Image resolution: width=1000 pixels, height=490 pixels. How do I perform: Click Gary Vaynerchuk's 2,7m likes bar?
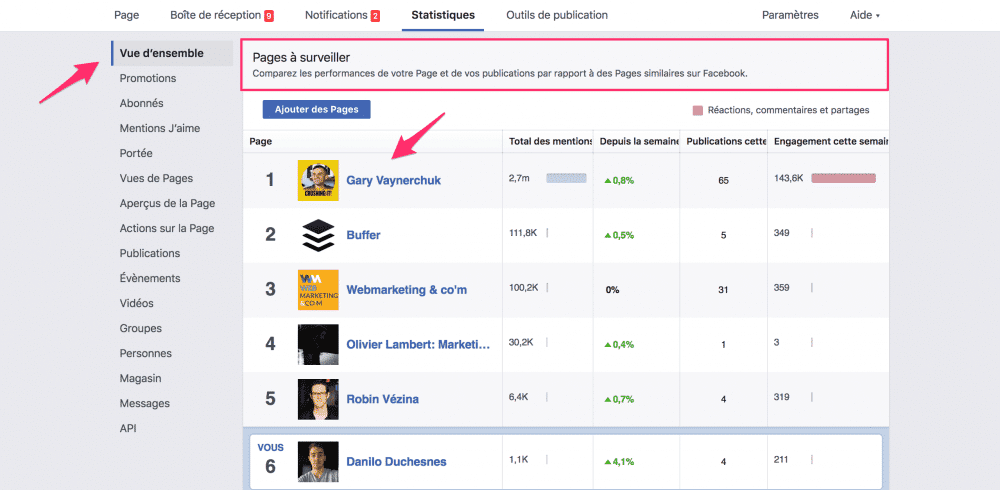[566, 179]
